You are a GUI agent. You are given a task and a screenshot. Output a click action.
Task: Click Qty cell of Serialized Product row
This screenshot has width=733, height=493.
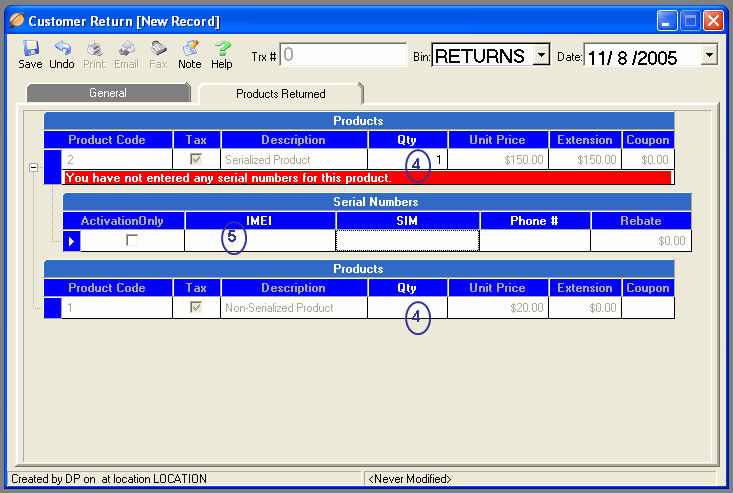coord(408,159)
